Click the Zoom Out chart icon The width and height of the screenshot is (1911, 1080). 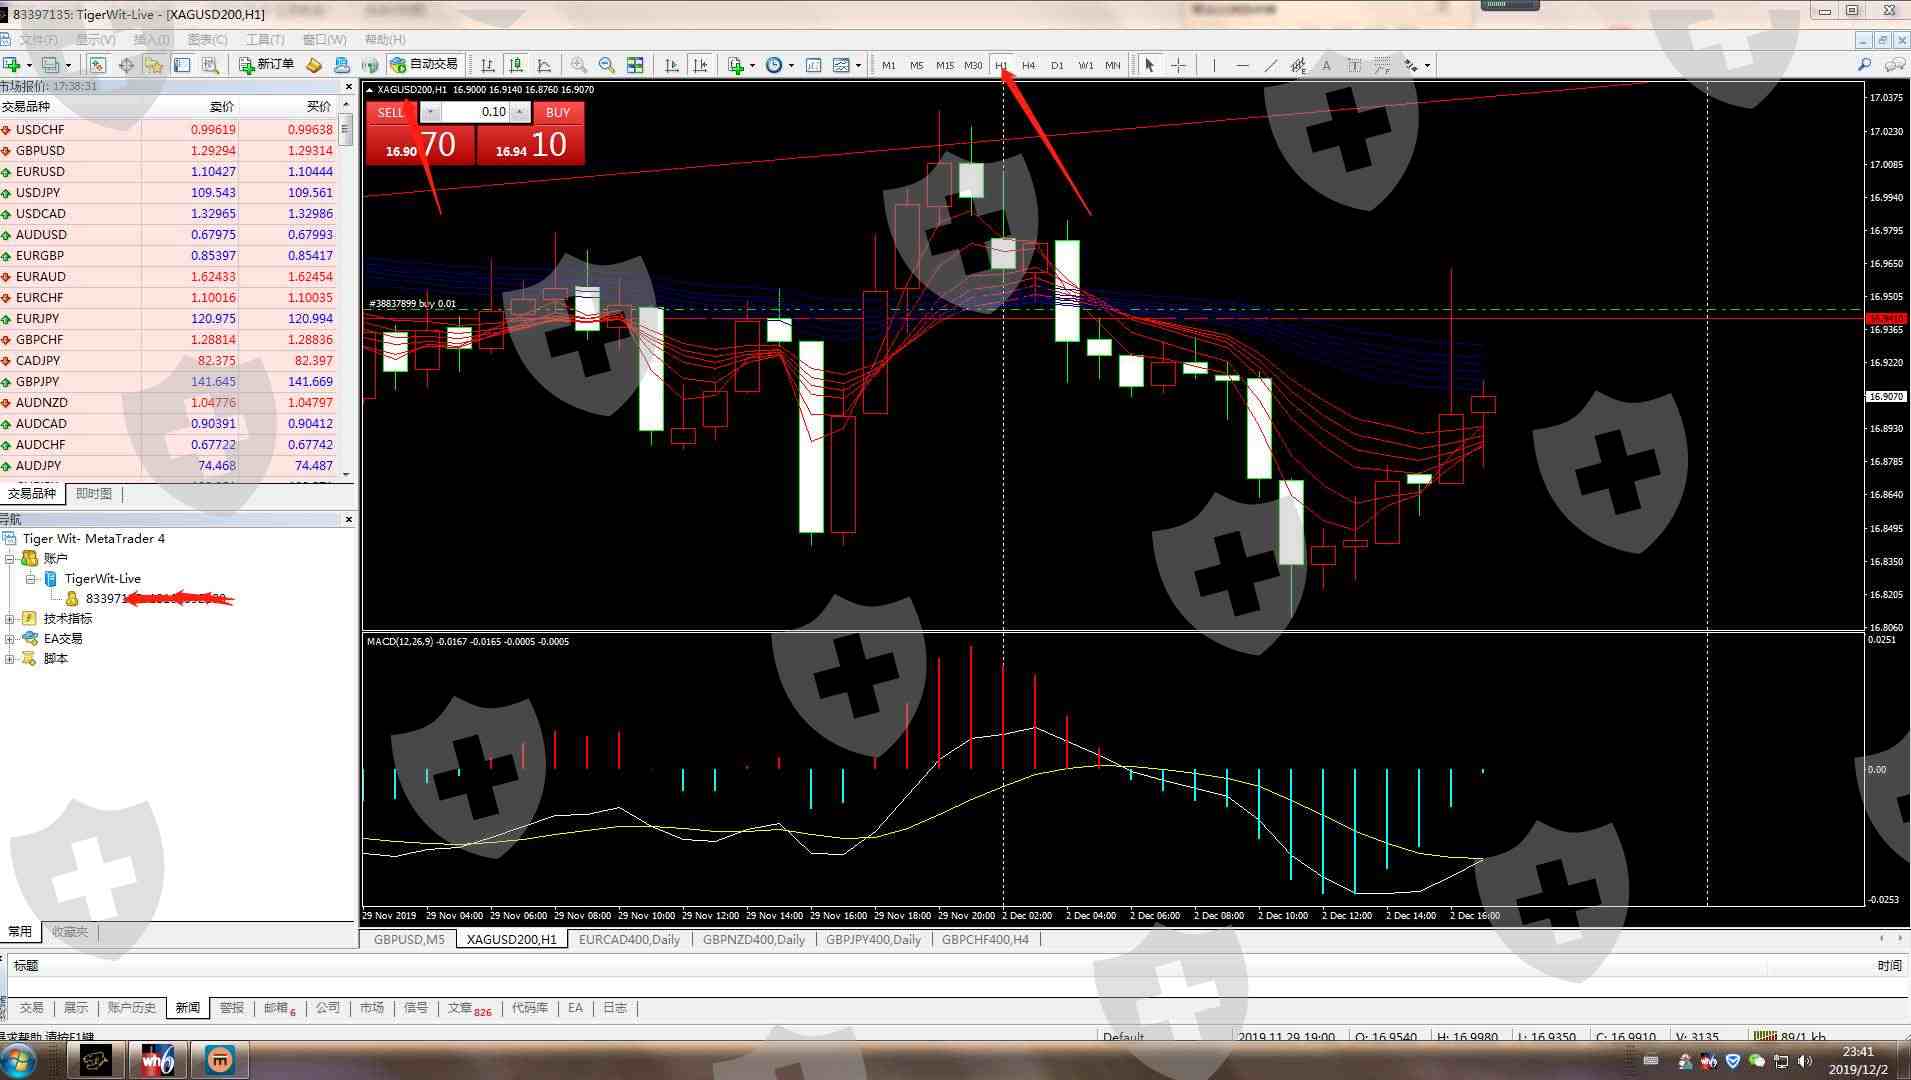pyautogui.click(x=606, y=65)
